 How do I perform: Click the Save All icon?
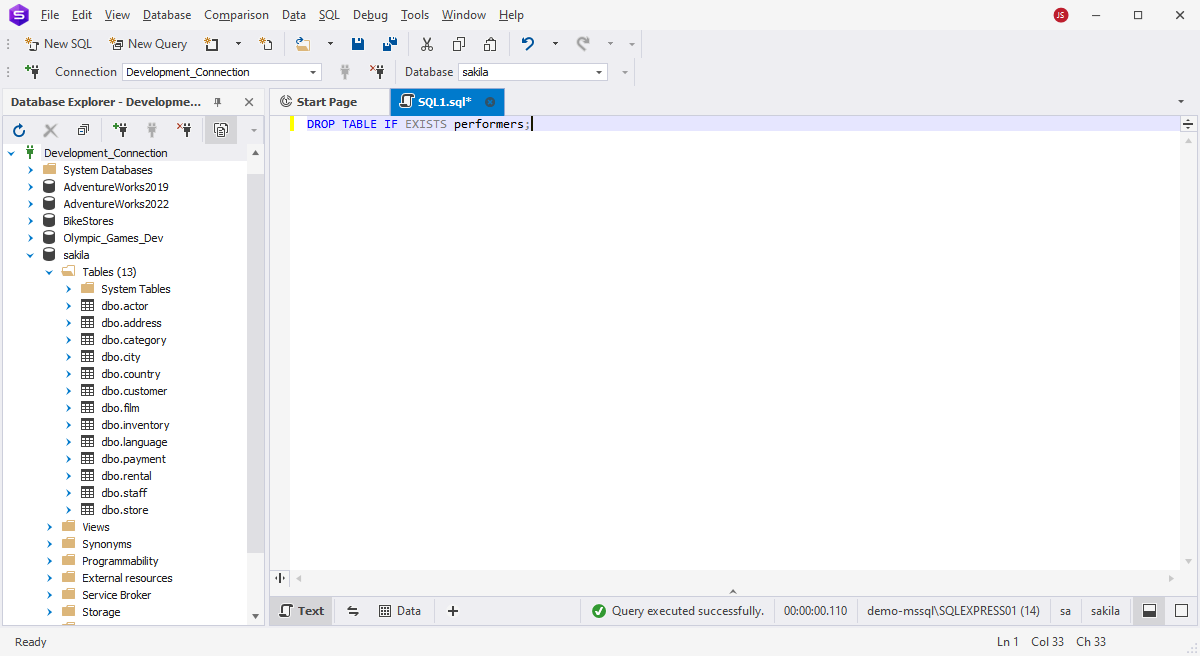[x=390, y=44]
